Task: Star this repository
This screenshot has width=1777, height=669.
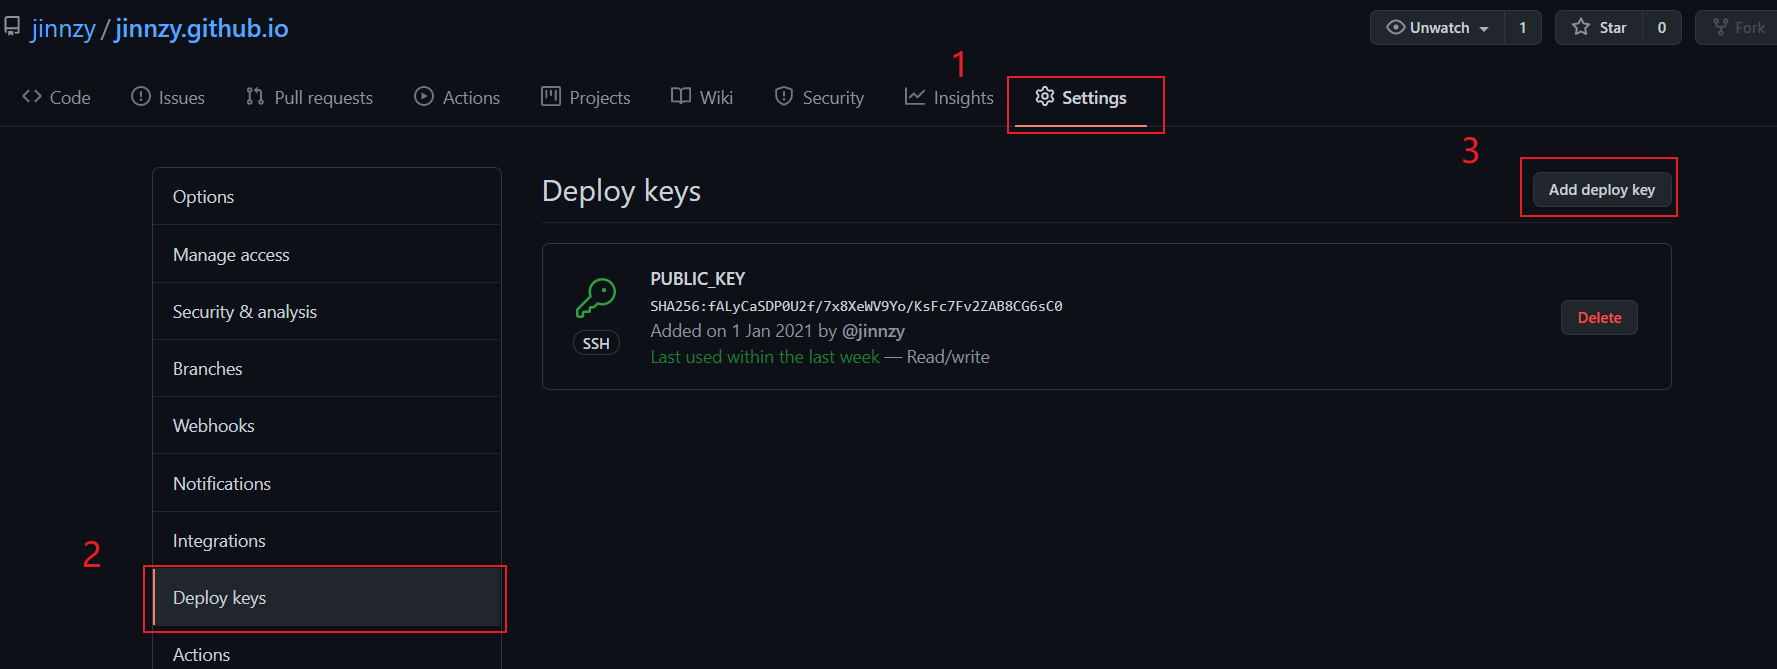Action: pos(1599,28)
